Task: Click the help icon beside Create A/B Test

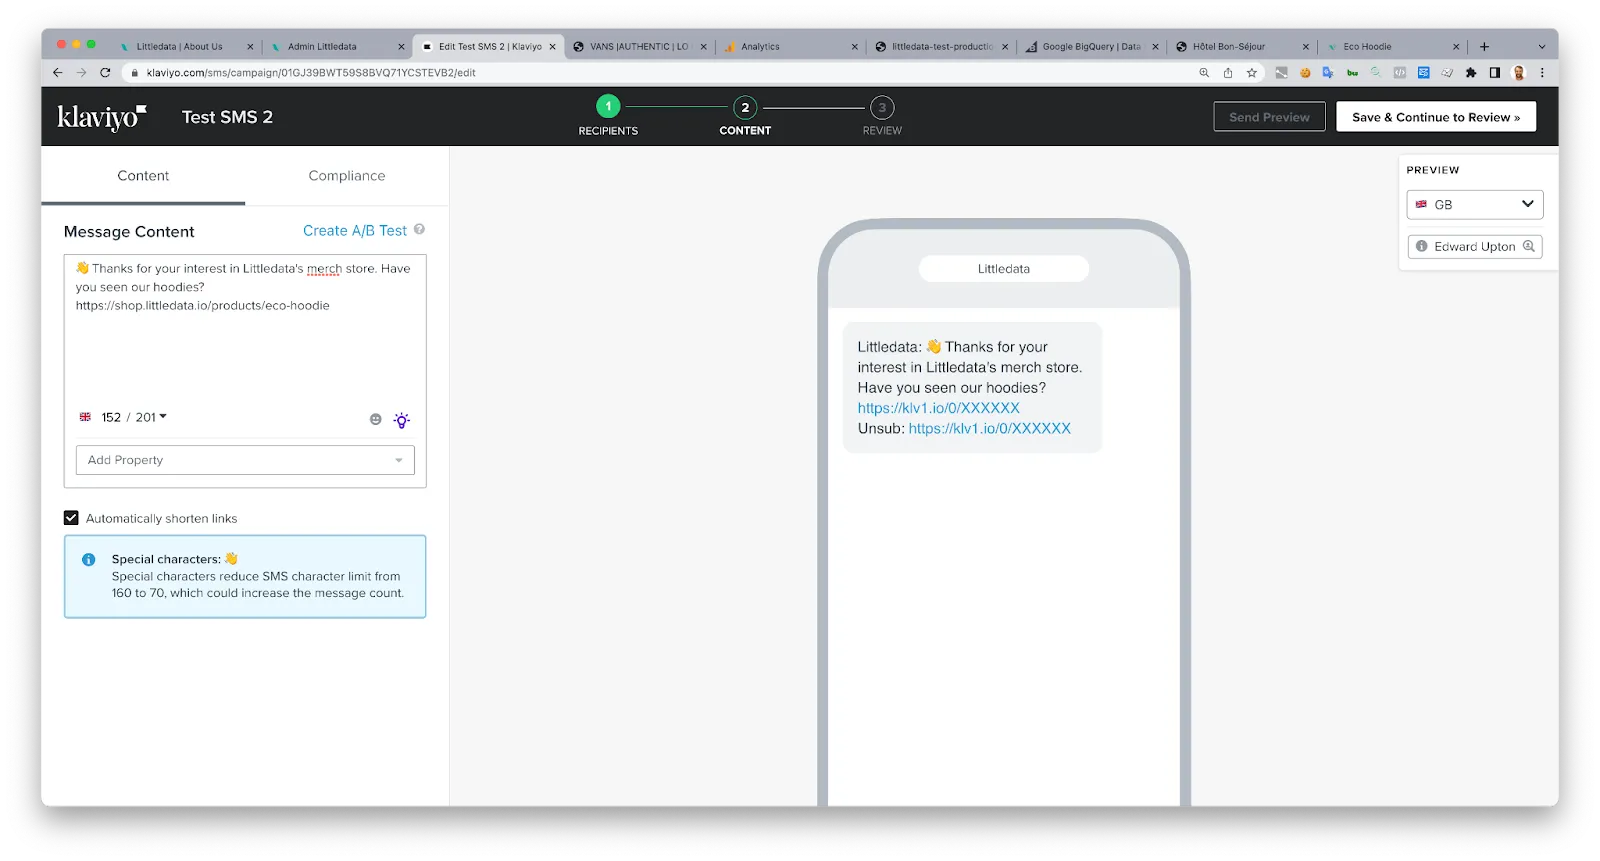Action: (420, 230)
